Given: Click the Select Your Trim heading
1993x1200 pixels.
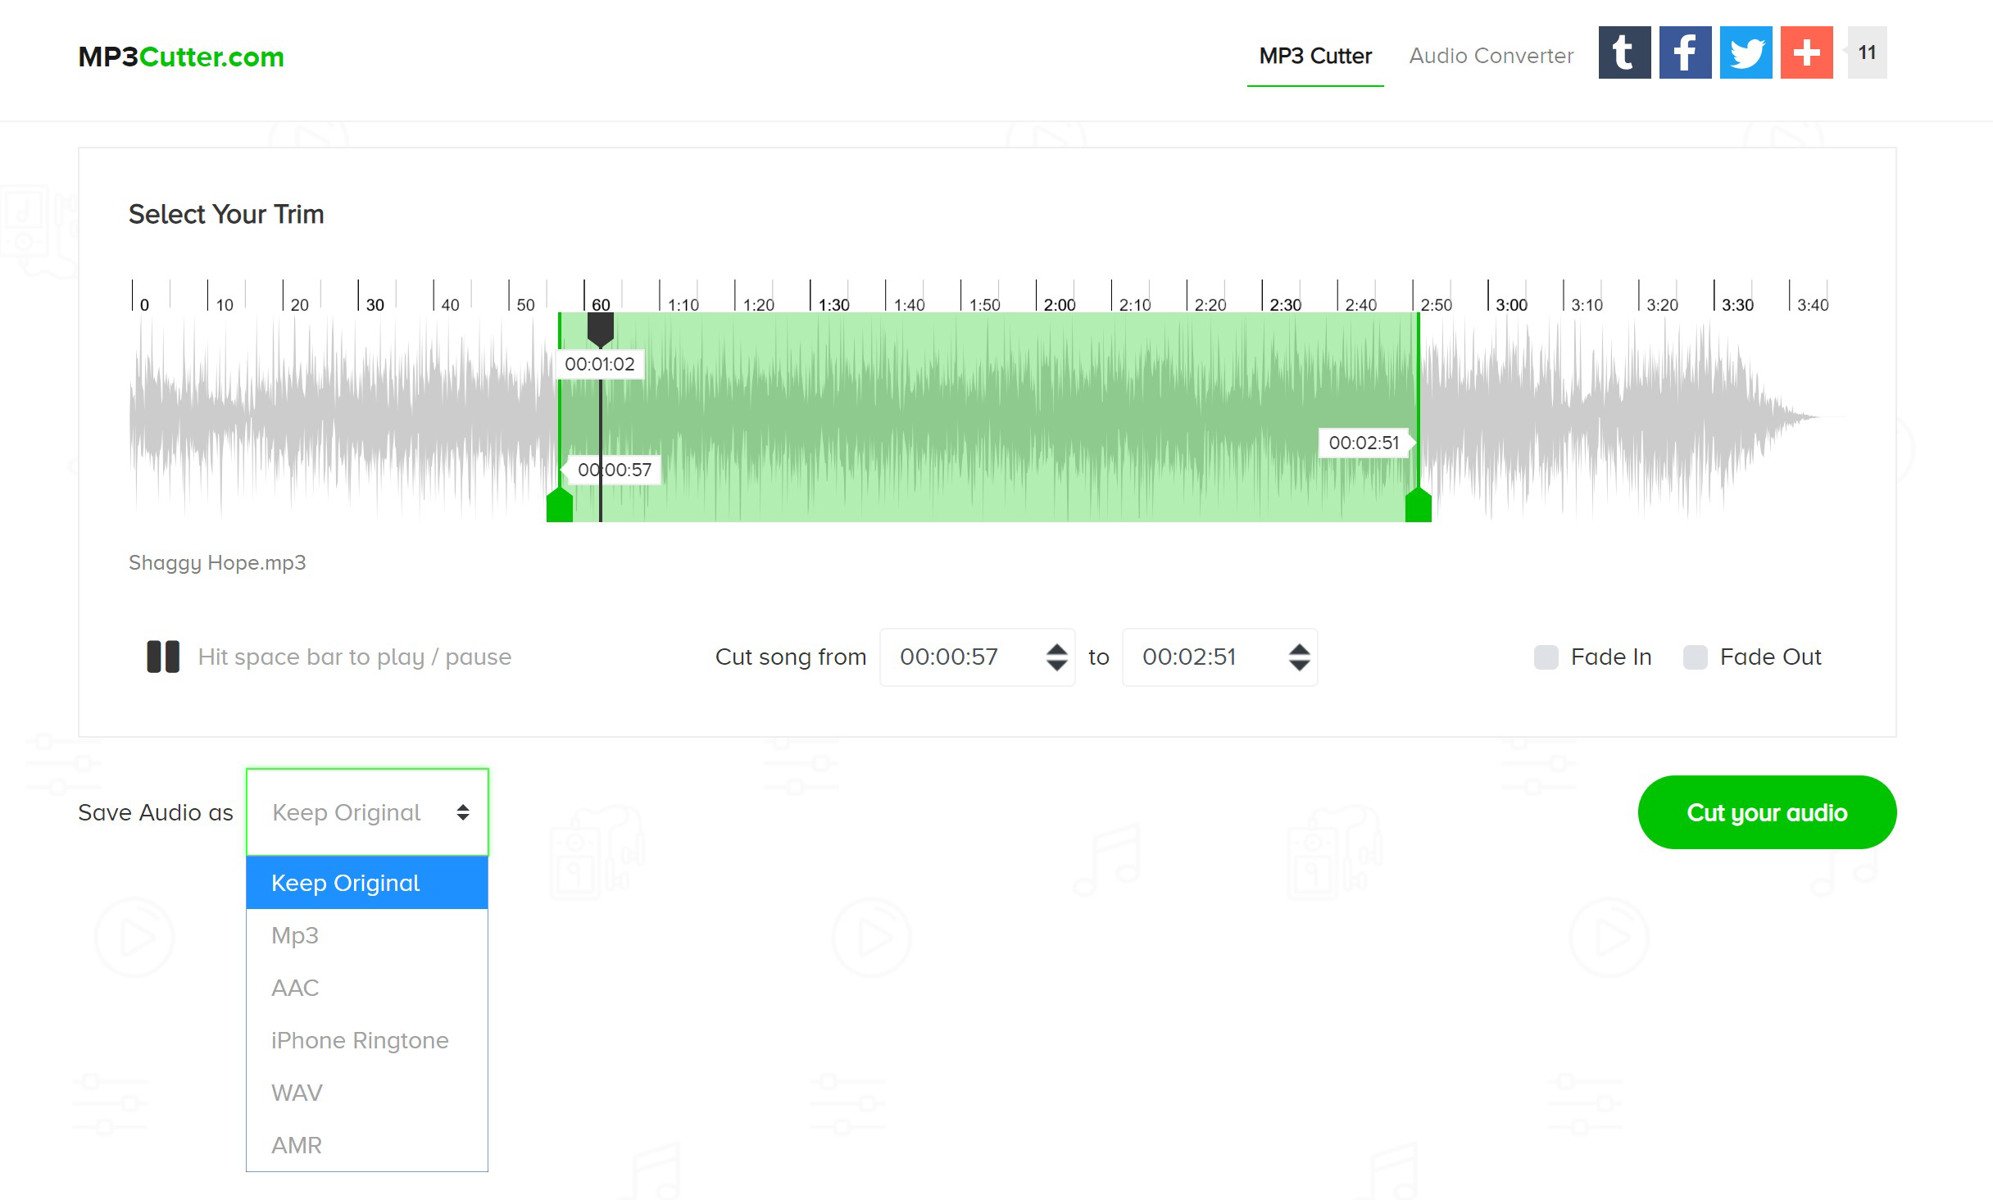Looking at the screenshot, I should point(226,214).
